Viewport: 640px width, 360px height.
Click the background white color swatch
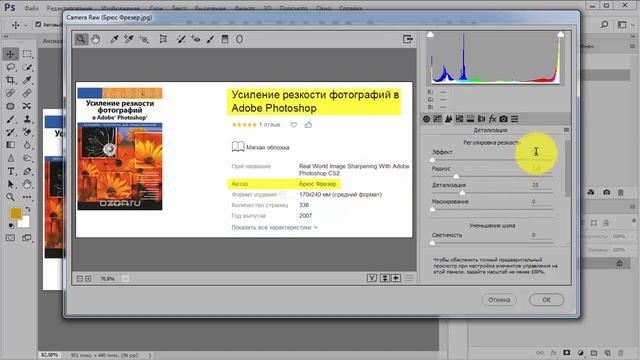pos(24,222)
